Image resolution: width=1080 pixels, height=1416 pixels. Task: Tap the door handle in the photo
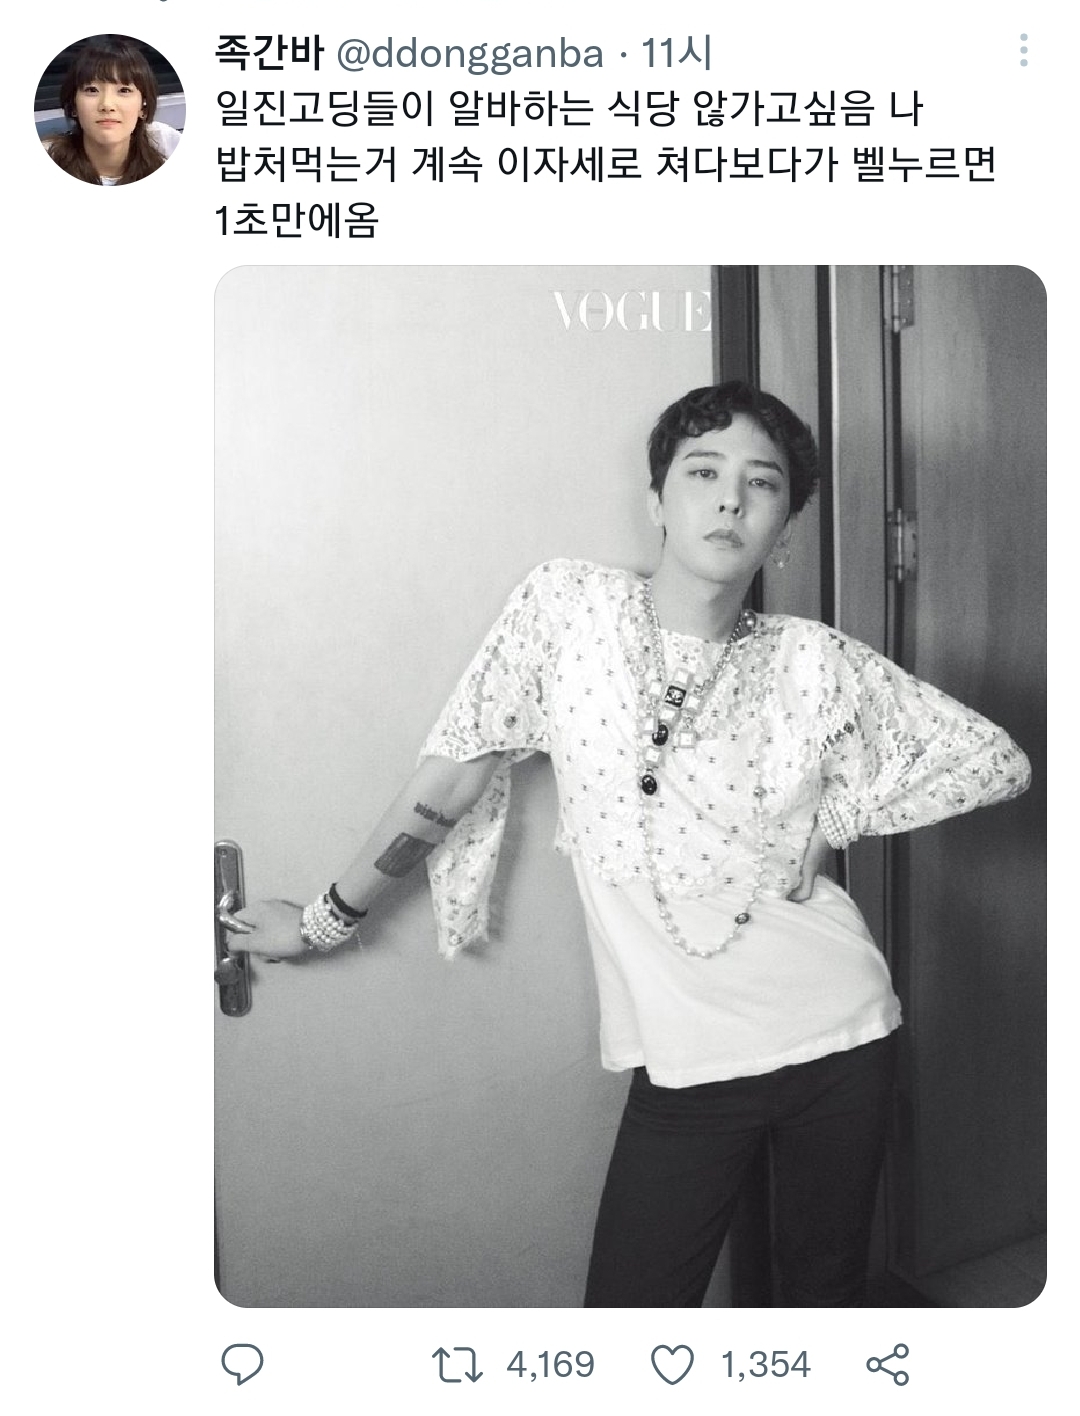[x=232, y=926]
